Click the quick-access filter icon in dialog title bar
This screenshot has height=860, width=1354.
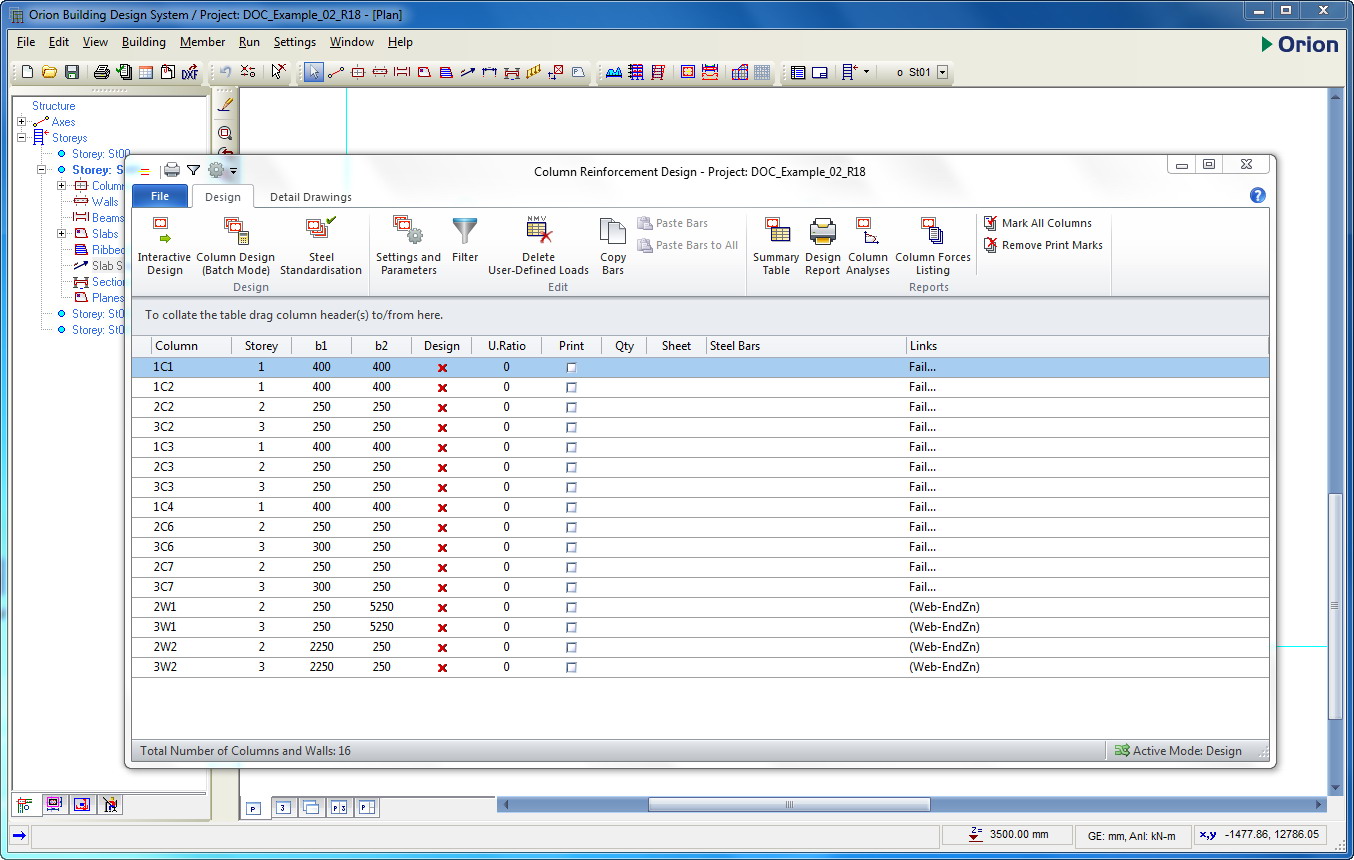click(193, 171)
